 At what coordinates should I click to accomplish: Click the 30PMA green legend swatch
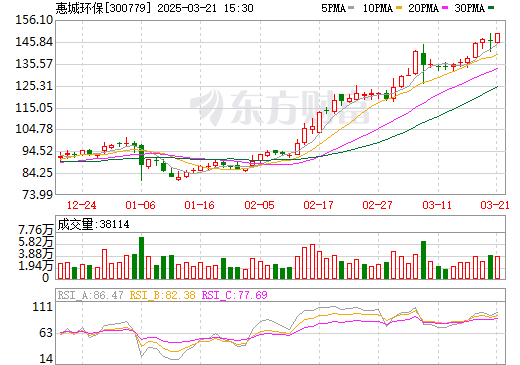pyautogui.click(x=491, y=8)
